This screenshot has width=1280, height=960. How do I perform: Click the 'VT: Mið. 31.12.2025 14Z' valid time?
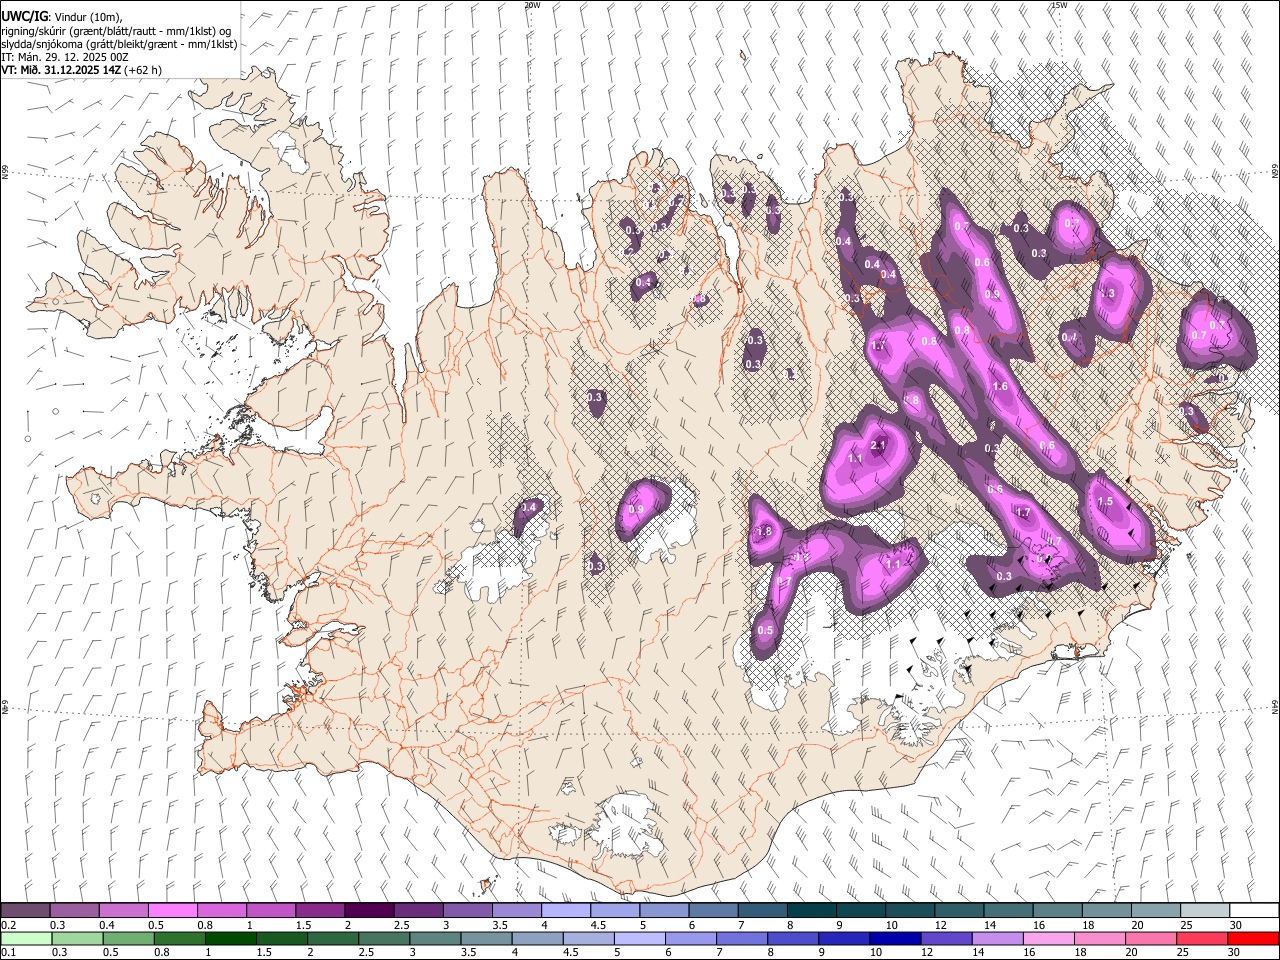pyautogui.click(x=60, y=70)
